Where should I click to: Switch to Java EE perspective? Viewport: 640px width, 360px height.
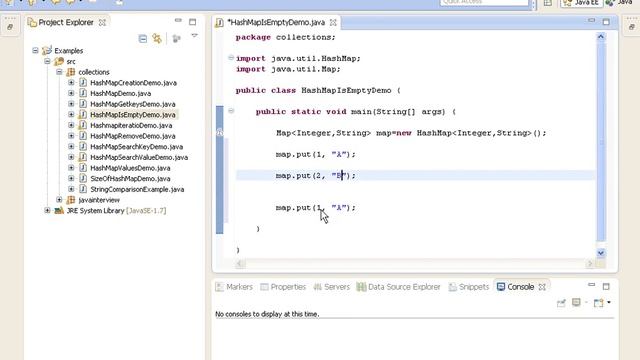pyautogui.click(x=582, y=3)
